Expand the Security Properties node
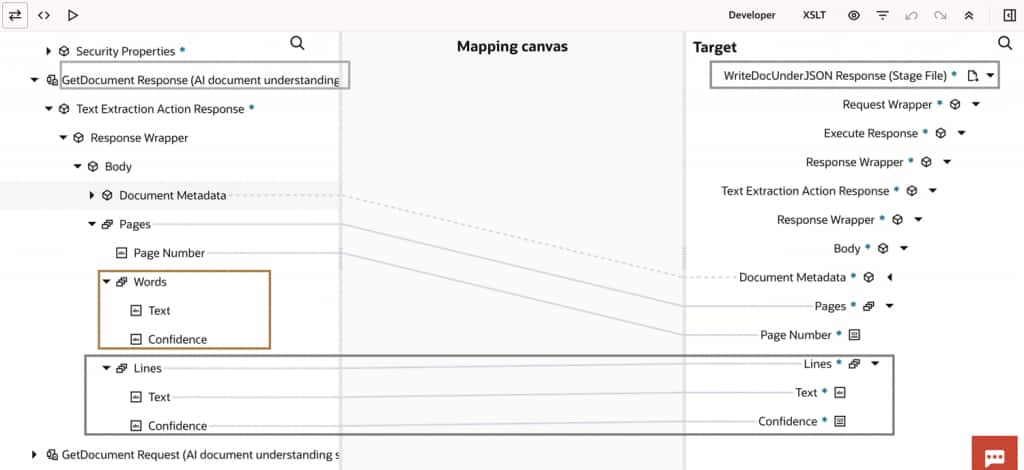Viewport: 1024px width, 470px height. pyautogui.click(x=48, y=51)
